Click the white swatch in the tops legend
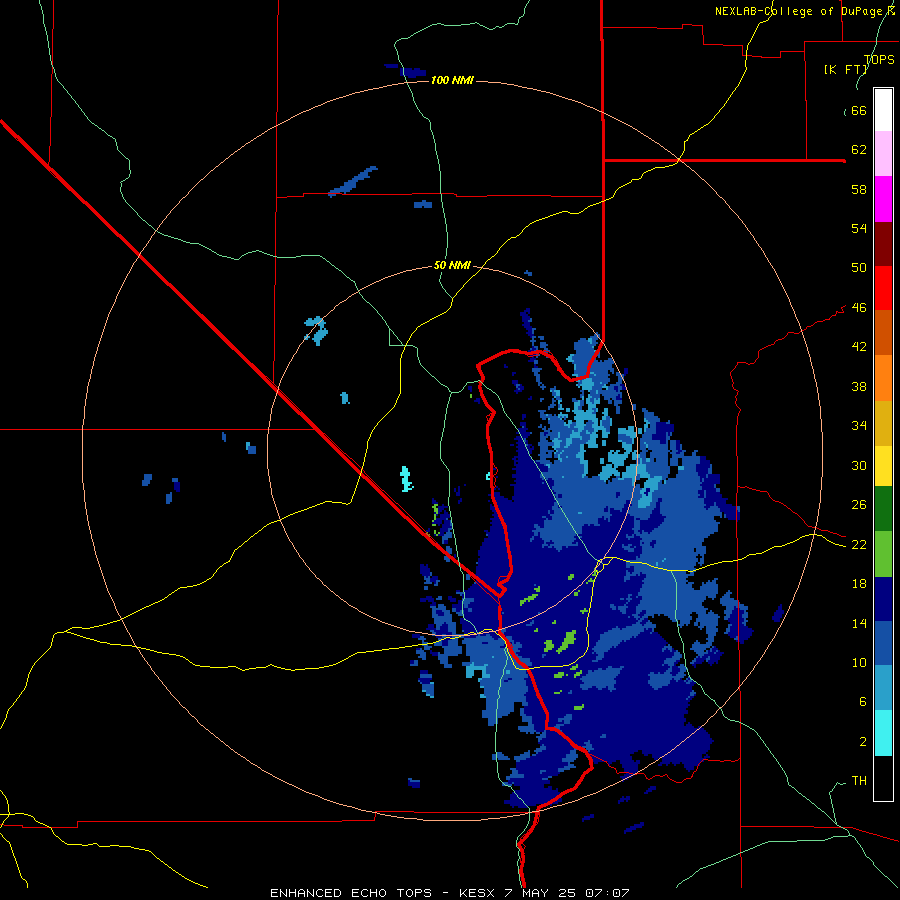Screen dimensions: 900x900 883,110
